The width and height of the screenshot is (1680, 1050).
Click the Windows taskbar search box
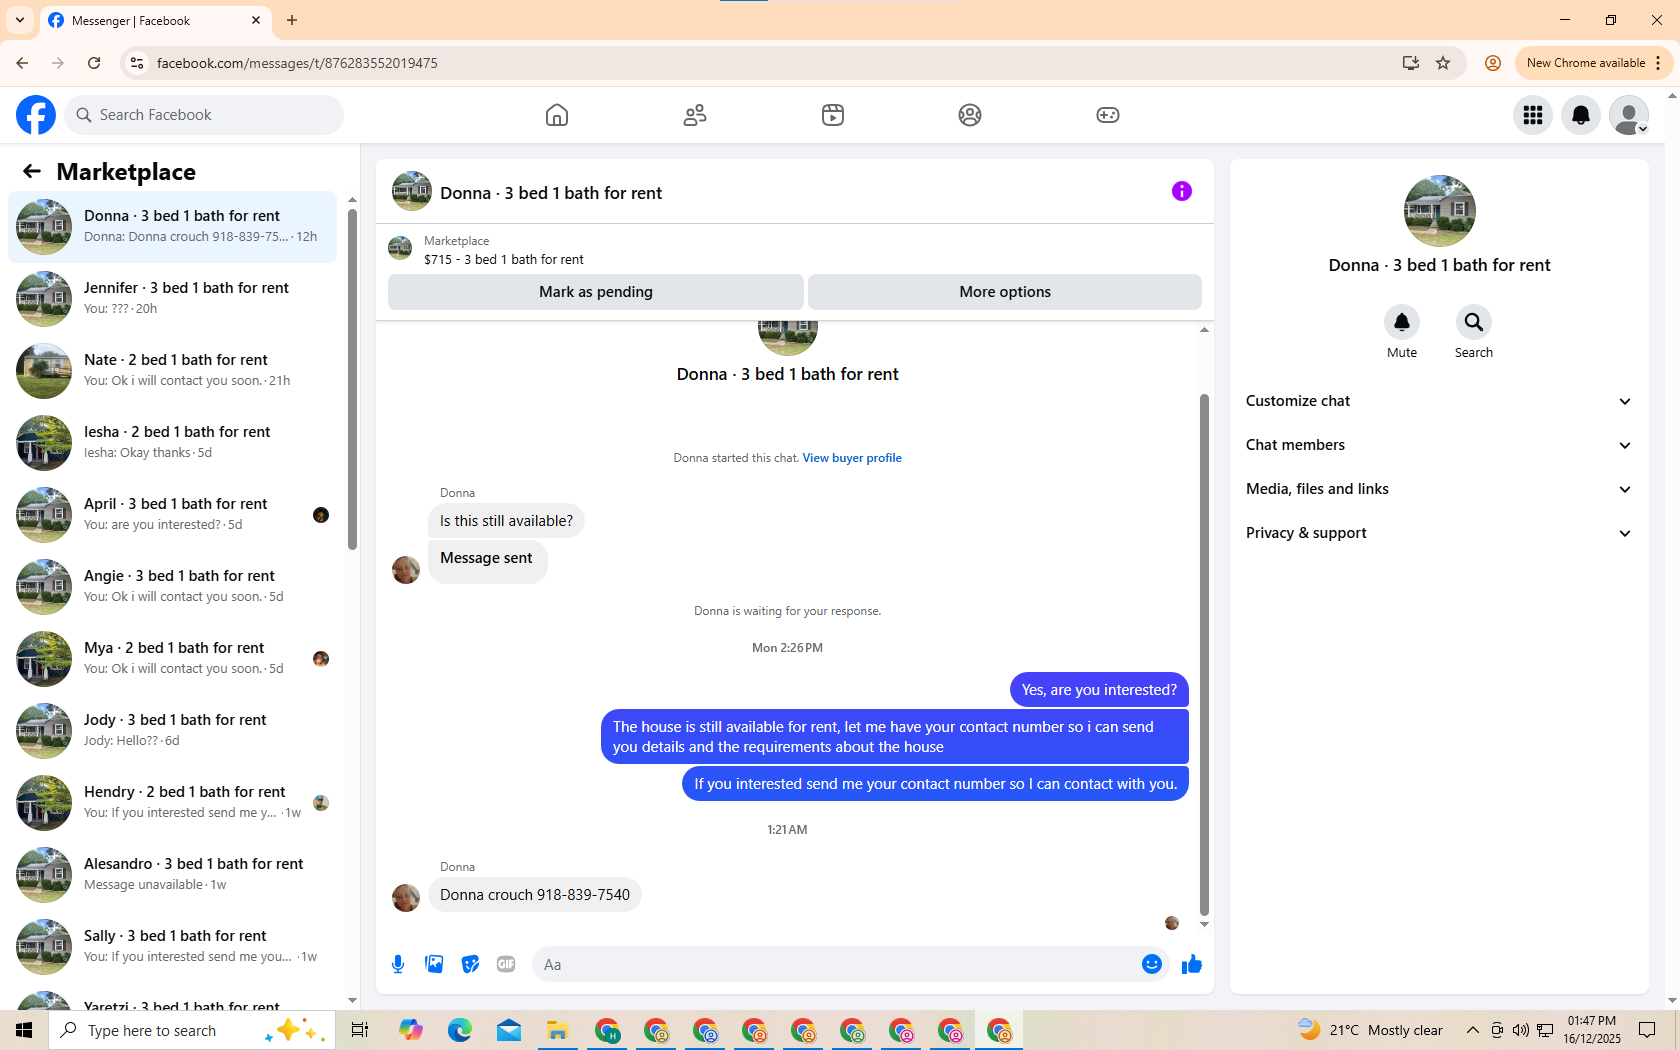point(192,1030)
